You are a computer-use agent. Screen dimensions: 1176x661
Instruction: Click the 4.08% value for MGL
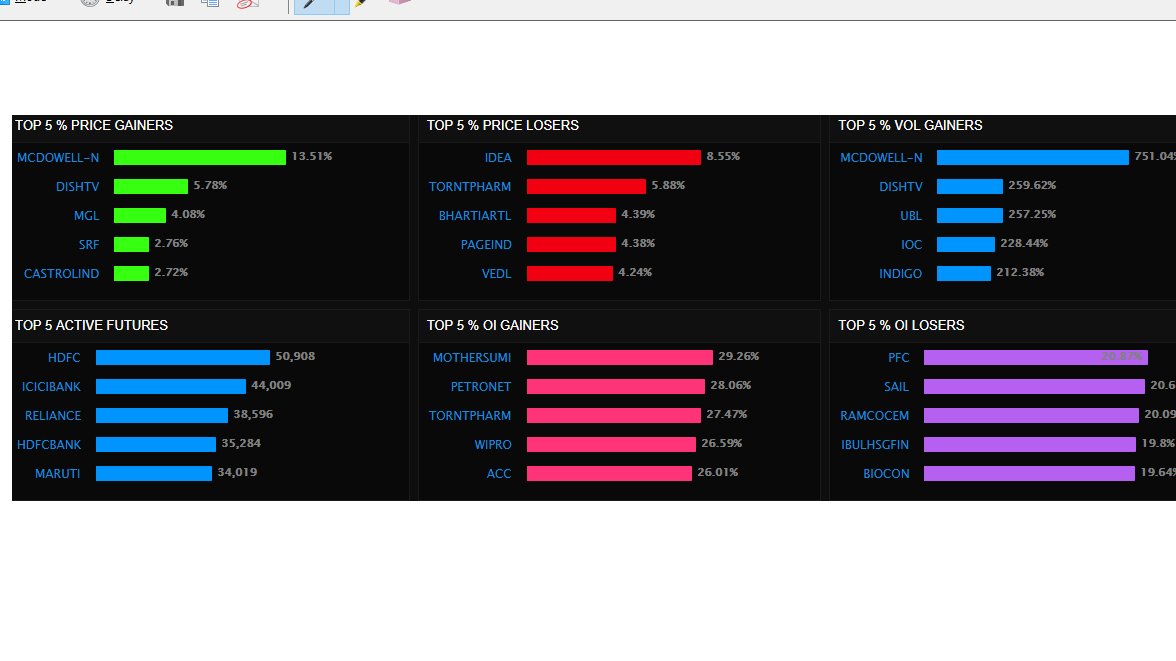188,215
